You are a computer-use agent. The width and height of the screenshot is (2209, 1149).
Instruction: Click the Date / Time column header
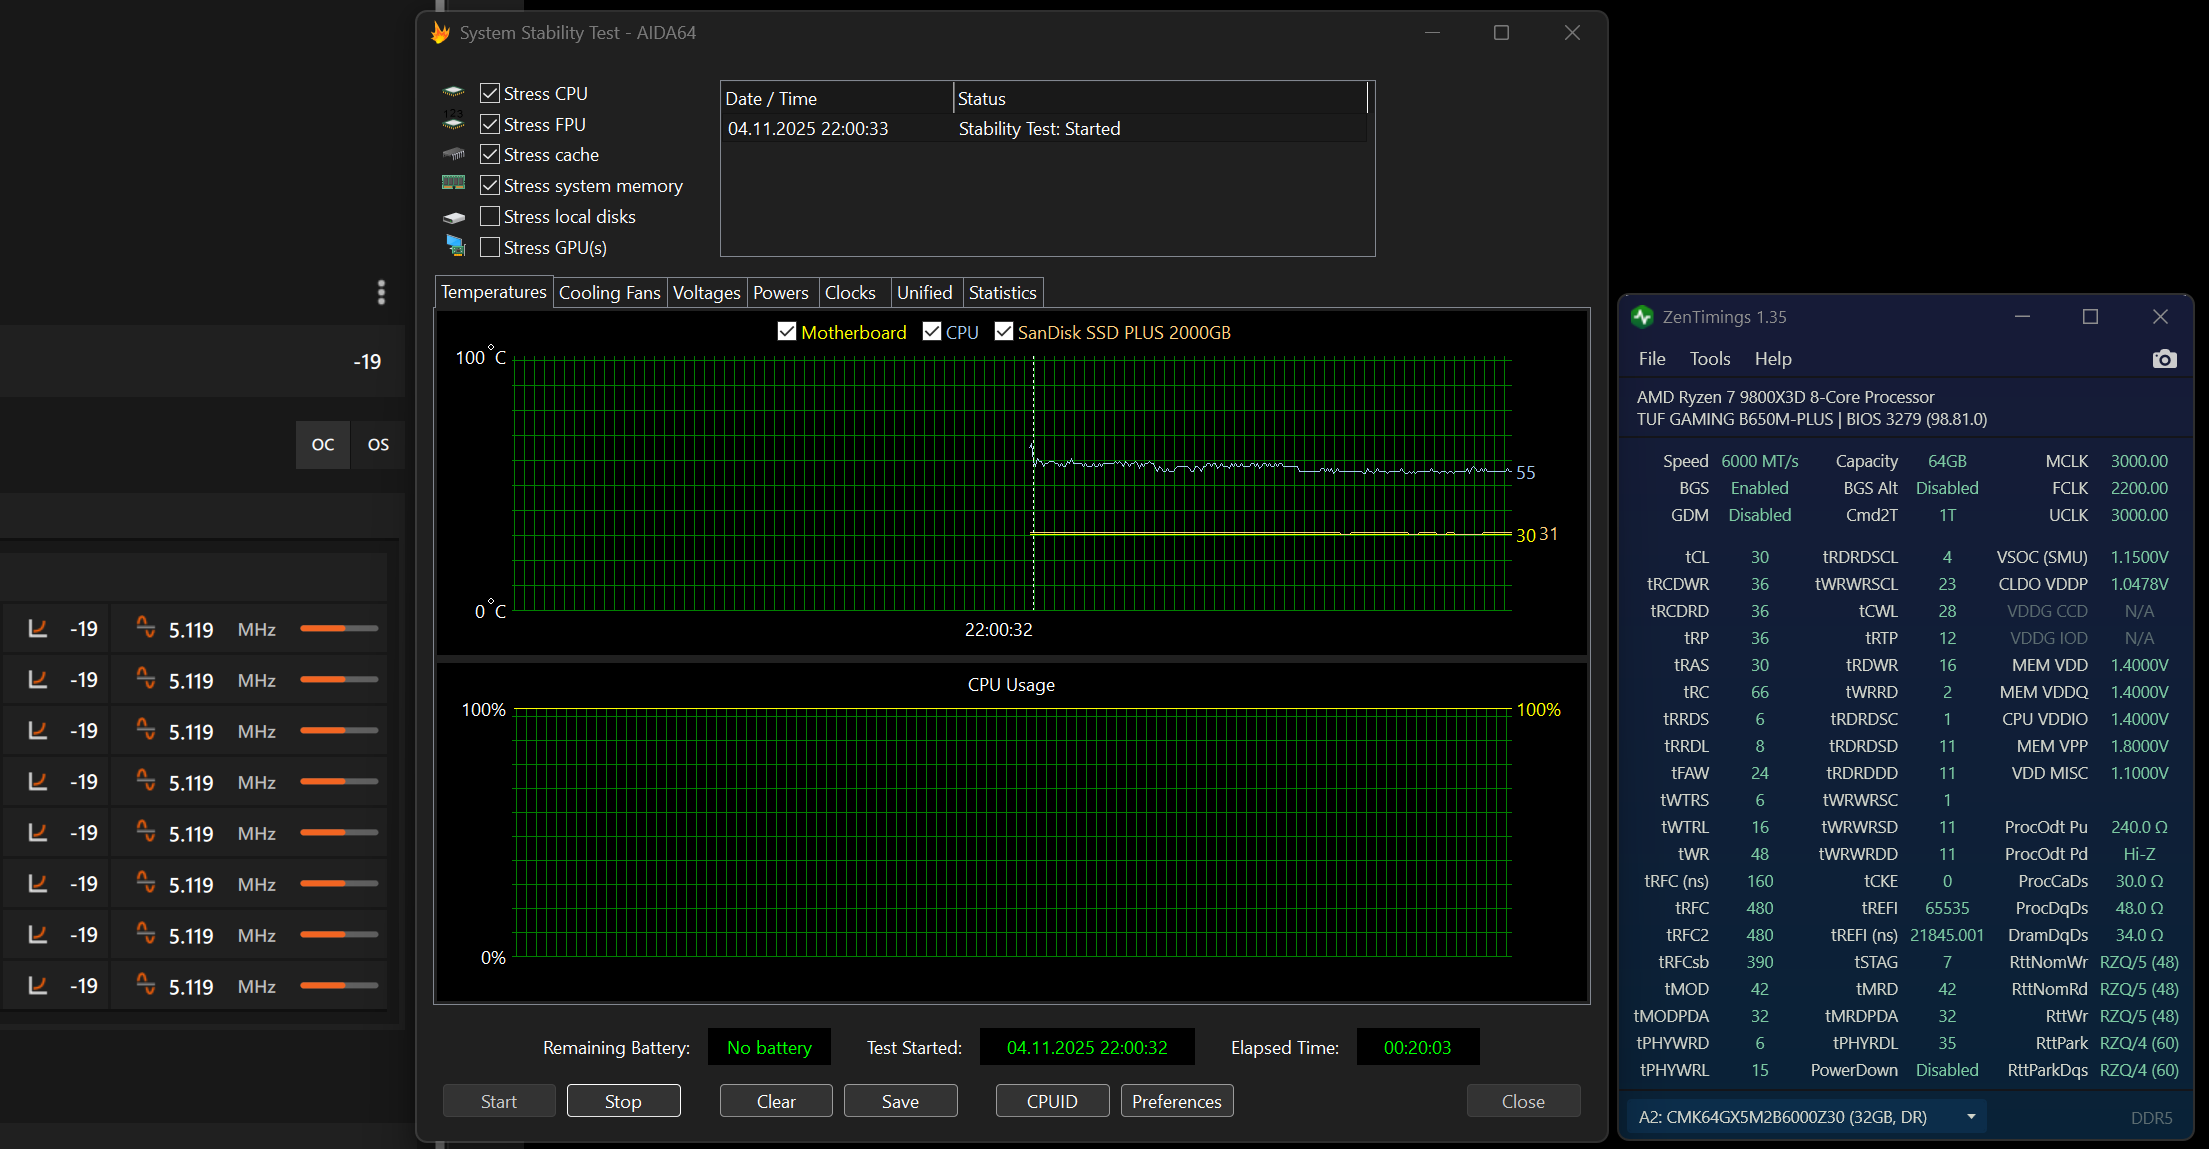837,98
